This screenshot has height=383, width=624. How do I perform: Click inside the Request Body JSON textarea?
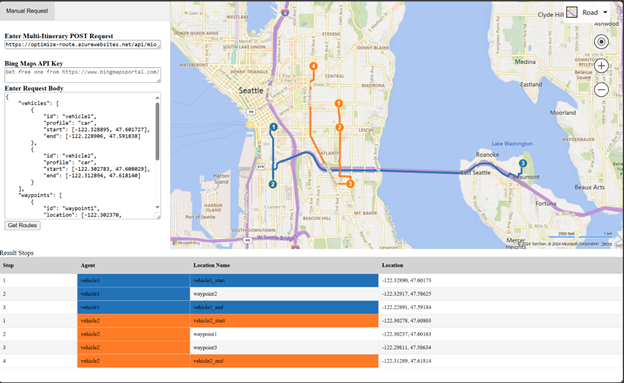coord(79,156)
